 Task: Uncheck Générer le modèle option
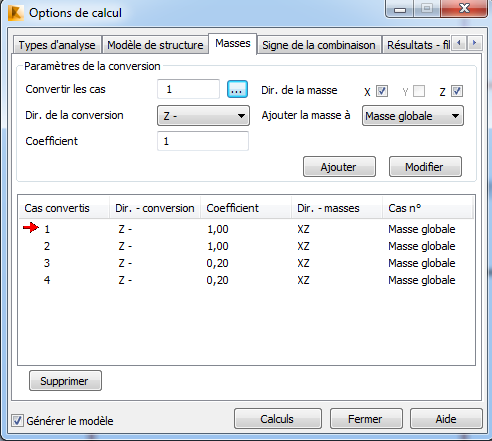(x=17, y=420)
